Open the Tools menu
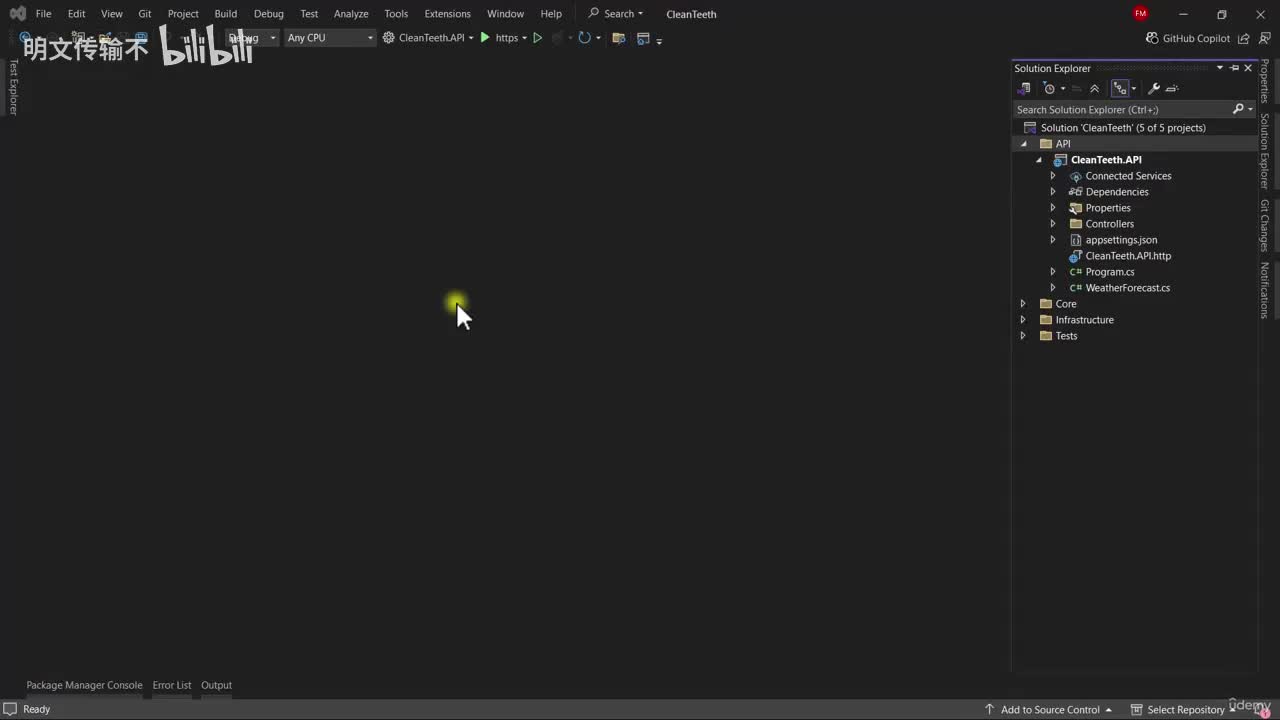Viewport: 1280px width, 720px height. click(396, 14)
